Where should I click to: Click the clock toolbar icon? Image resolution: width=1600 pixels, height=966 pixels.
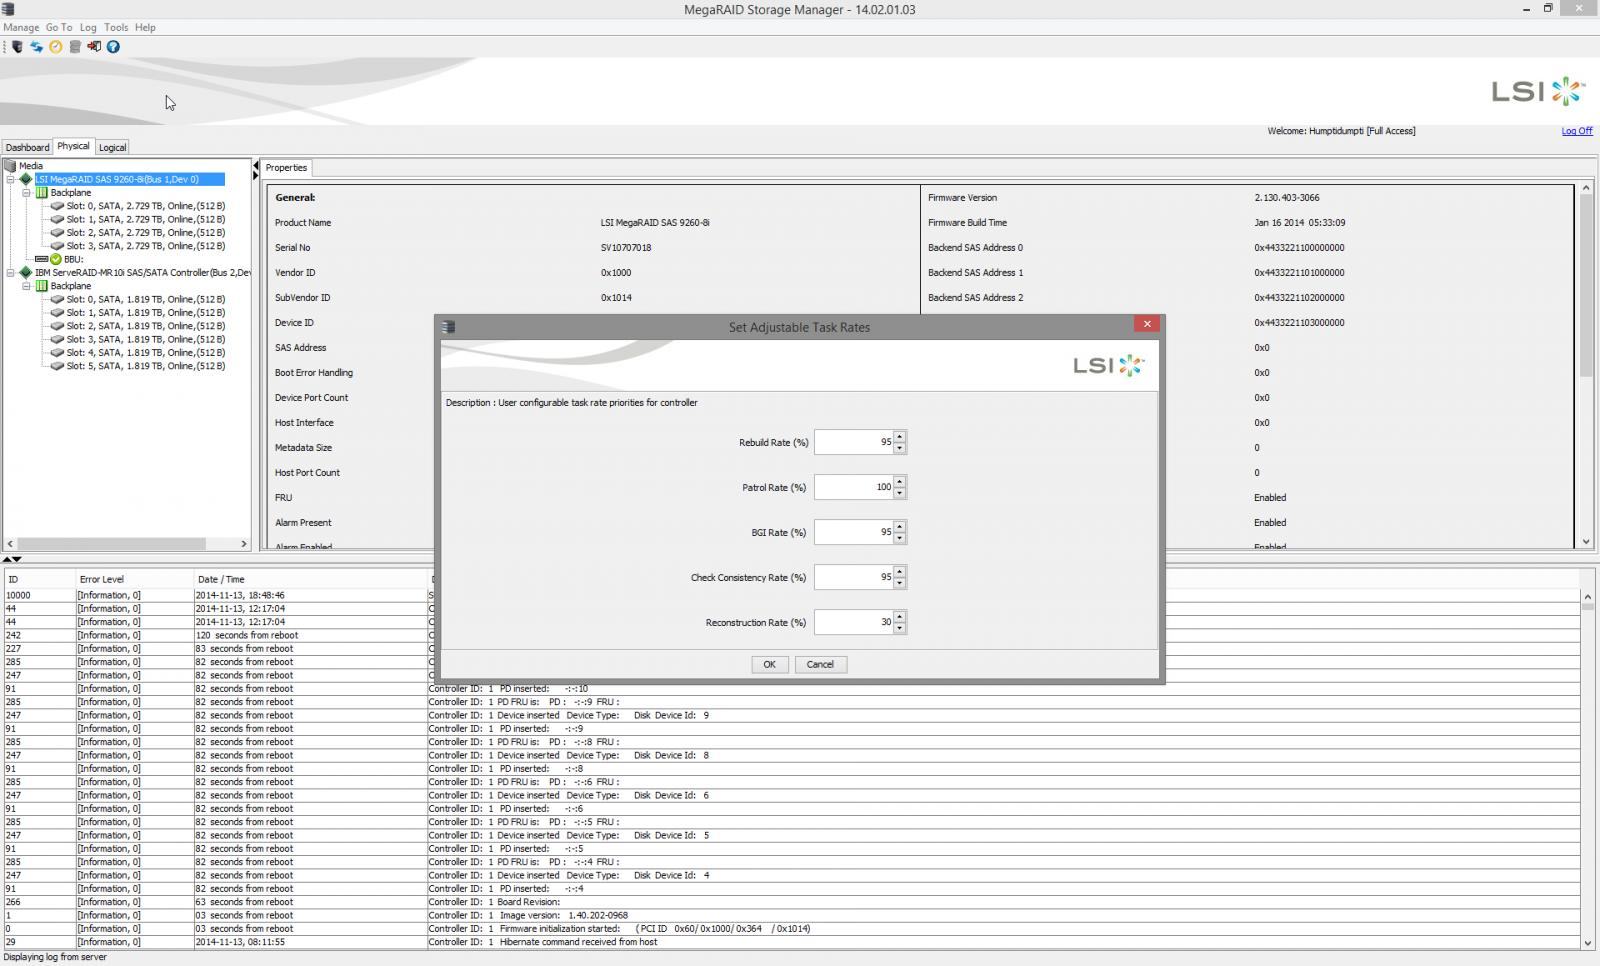[55, 47]
